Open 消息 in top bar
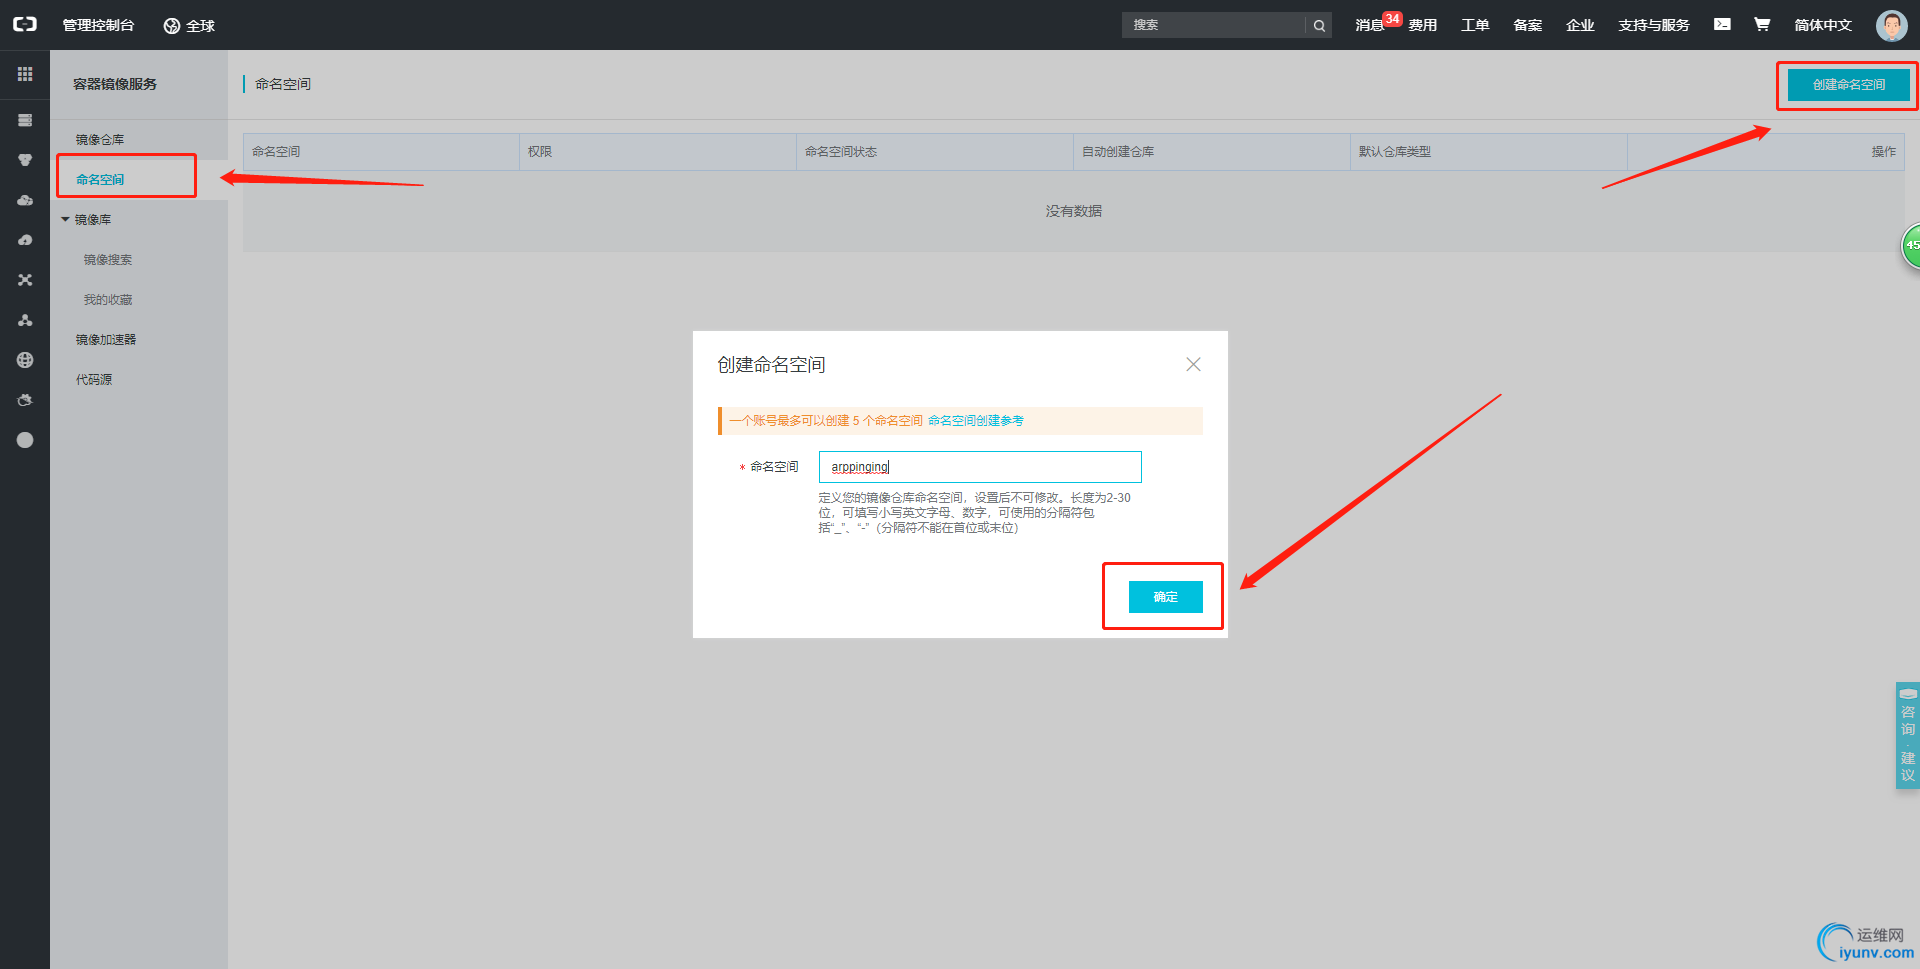 click(1369, 25)
